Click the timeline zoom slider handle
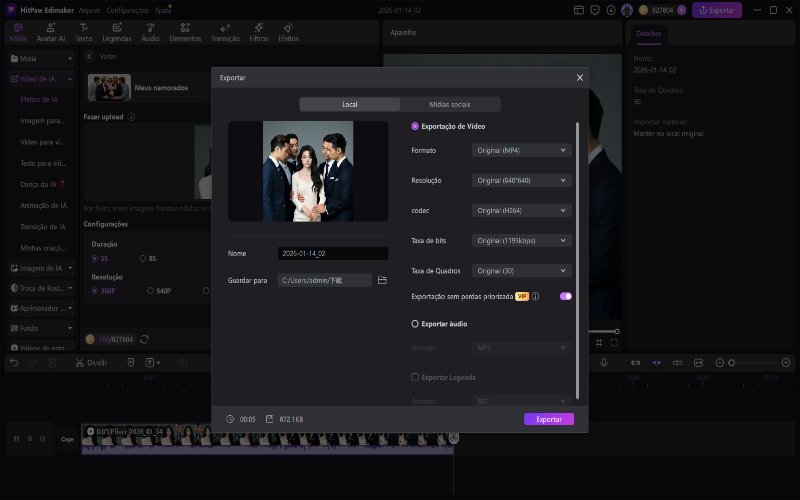This screenshot has width=800, height=500. point(732,363)
